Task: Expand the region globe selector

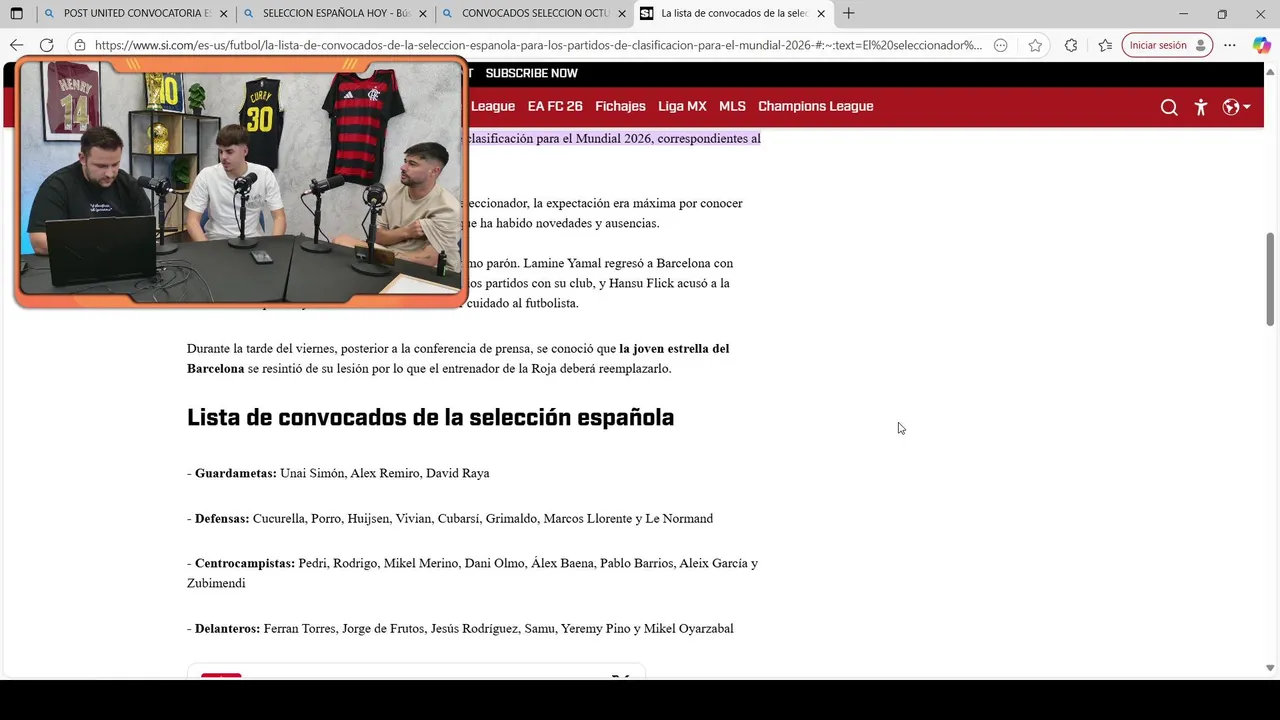Action: (1237, 107)
